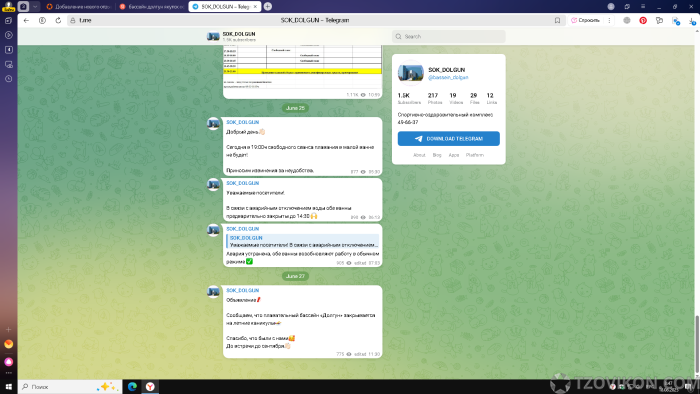Add a sidebar app with the plus icon
Viewport: 700px width, 394px height.
point(8,329)
